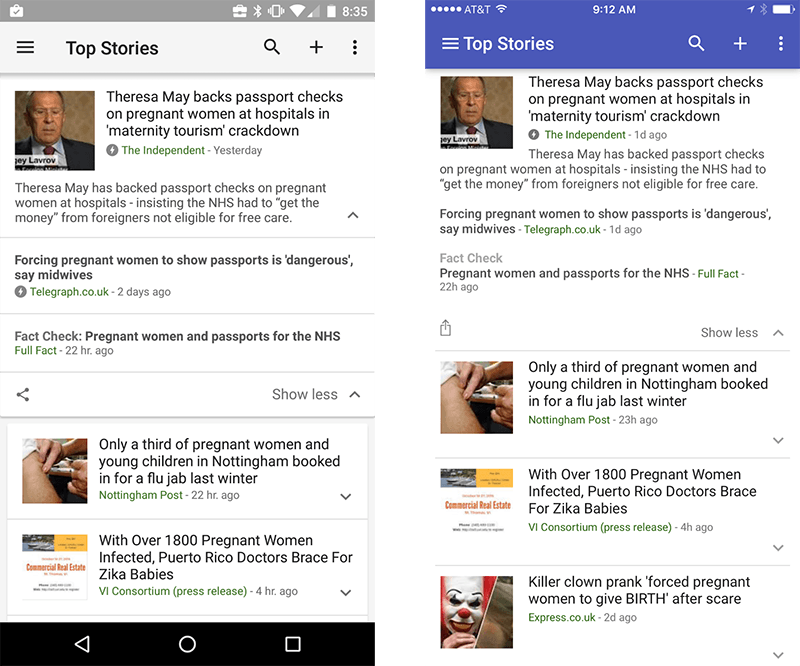800x666 pixels.
Task: Collapse Theresa May summary chevron on Android
Action: pyautogui.click(x=353, y=216)
